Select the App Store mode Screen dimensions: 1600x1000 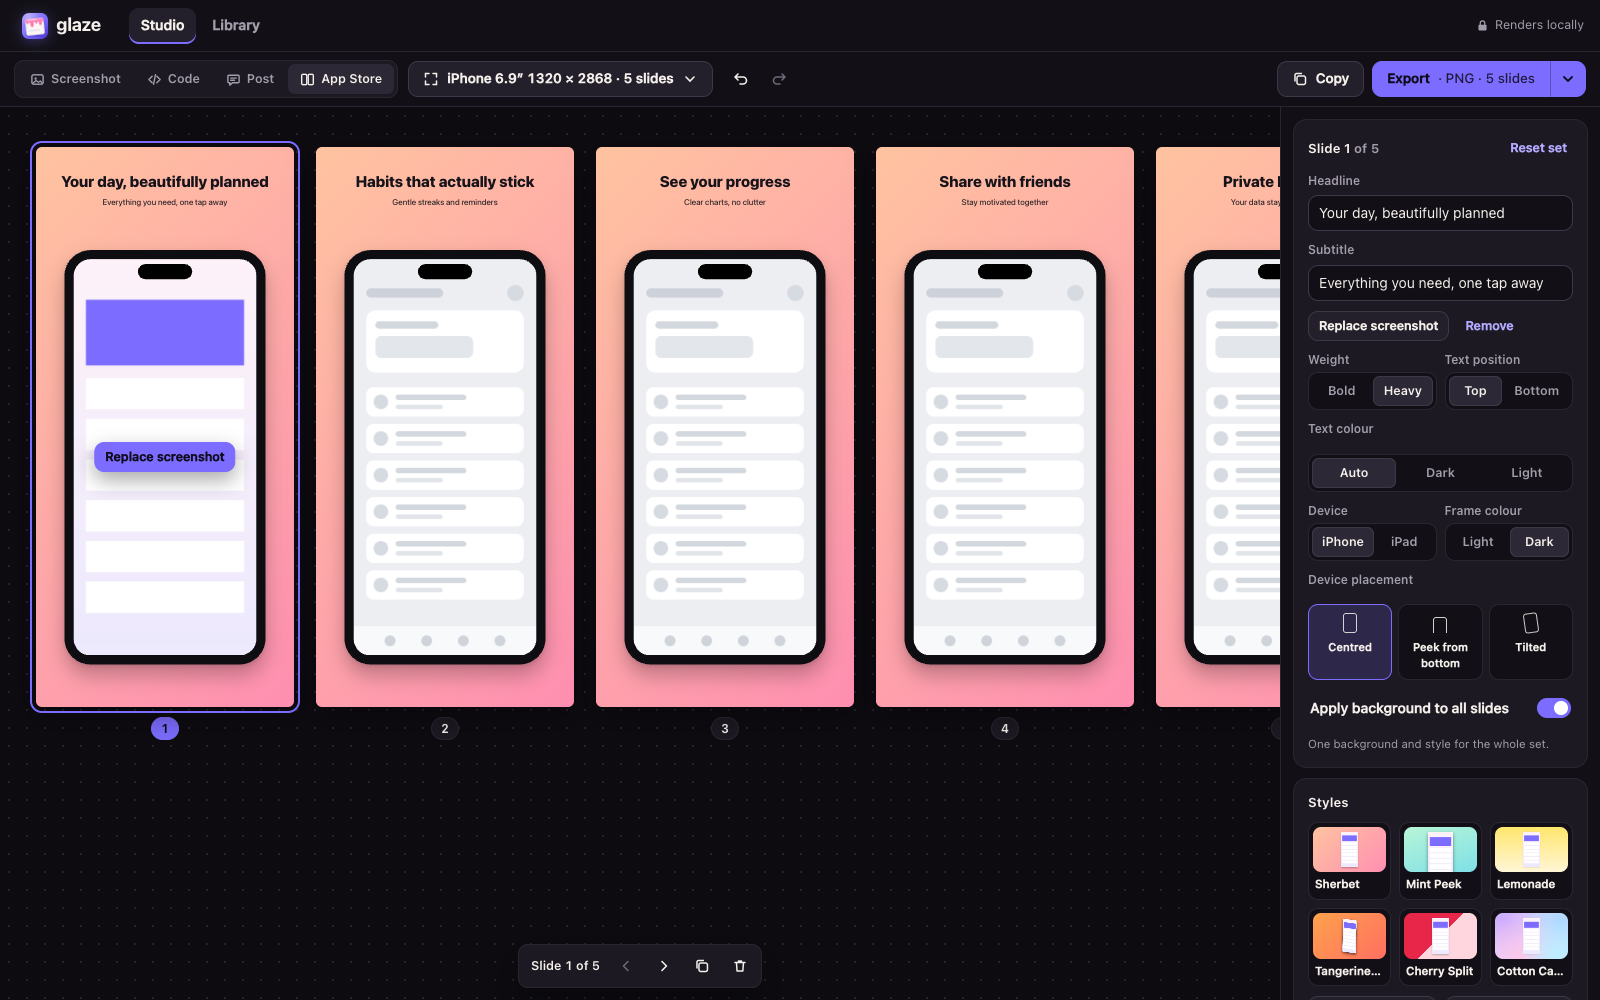pos(342,79)
